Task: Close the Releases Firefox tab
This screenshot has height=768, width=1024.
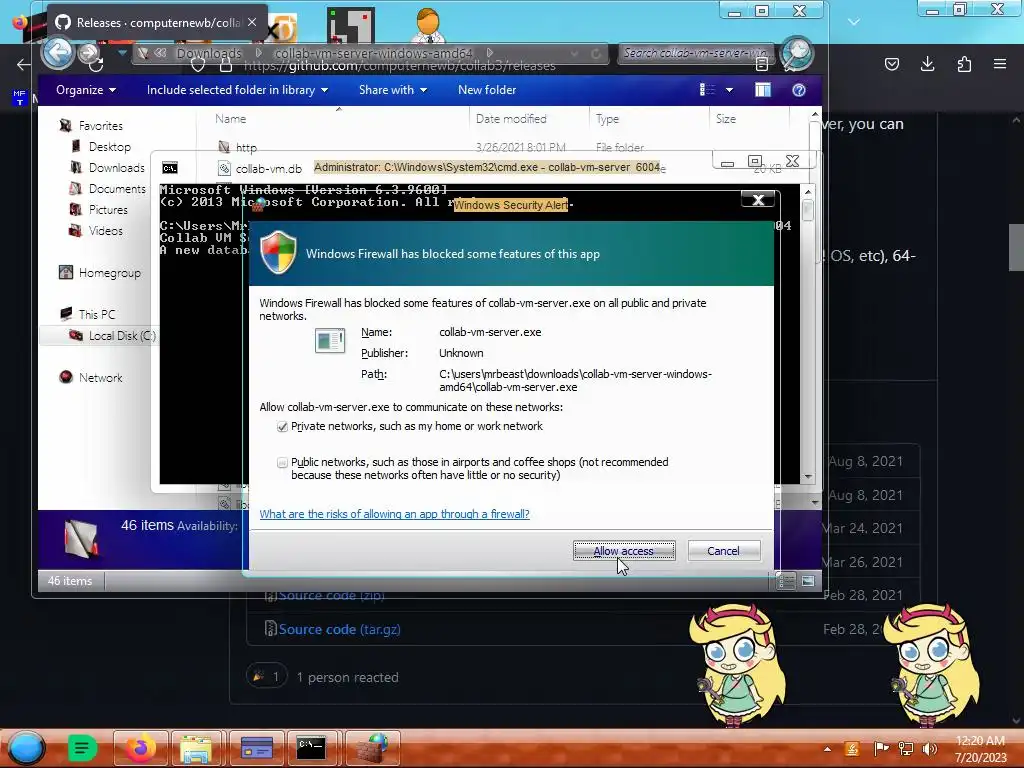Action: (252, 22)
